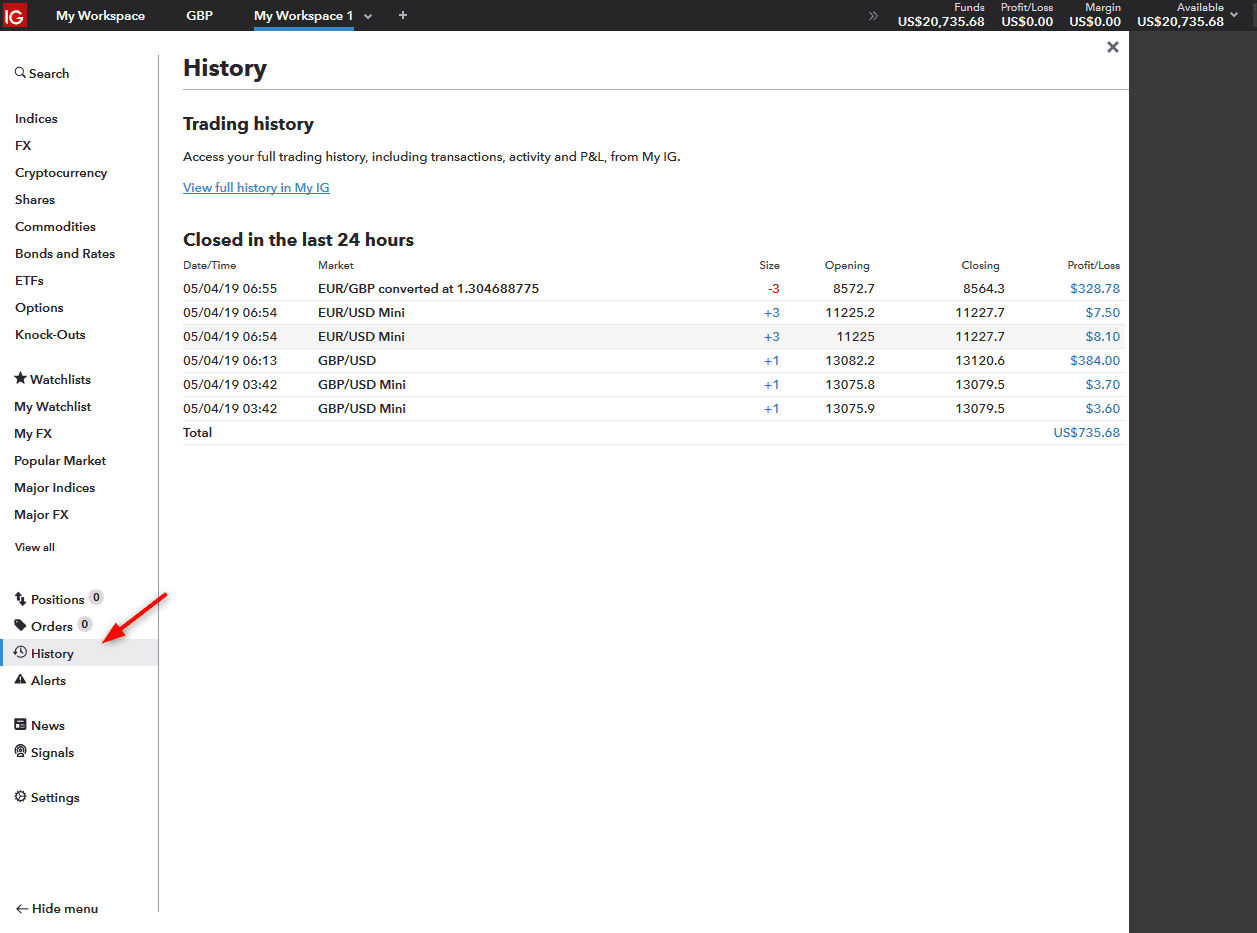Switch to the My Workspace tab

pos(100,15)
